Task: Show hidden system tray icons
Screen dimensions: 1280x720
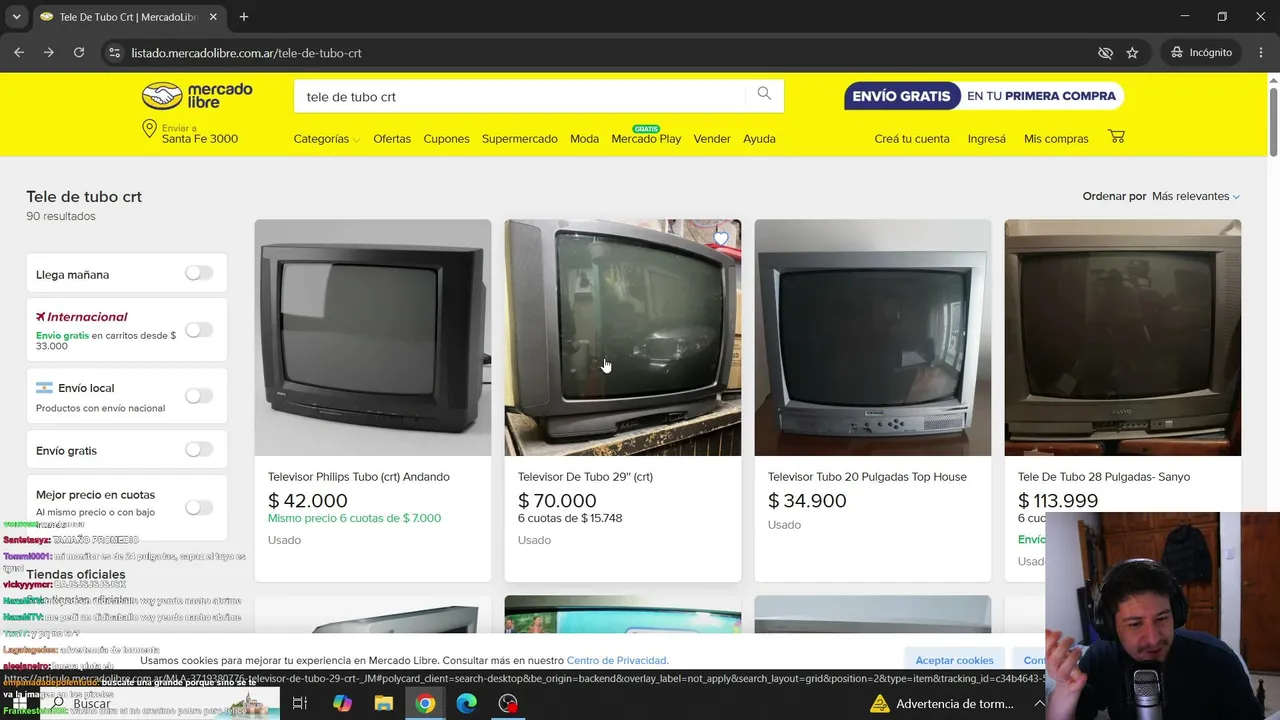Action: (1039, 704)
